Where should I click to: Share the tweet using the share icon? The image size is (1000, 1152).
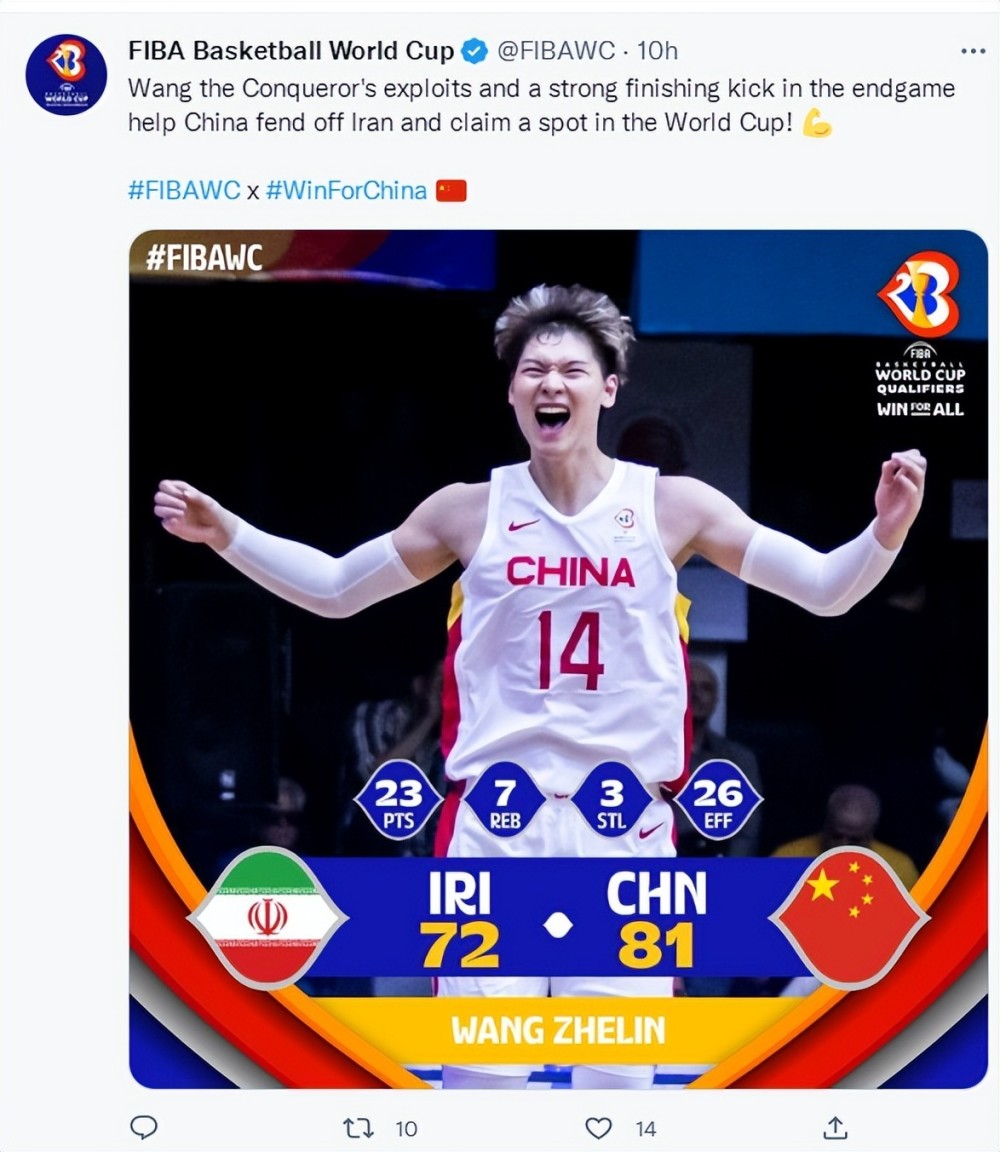(x=835, y=1127)
